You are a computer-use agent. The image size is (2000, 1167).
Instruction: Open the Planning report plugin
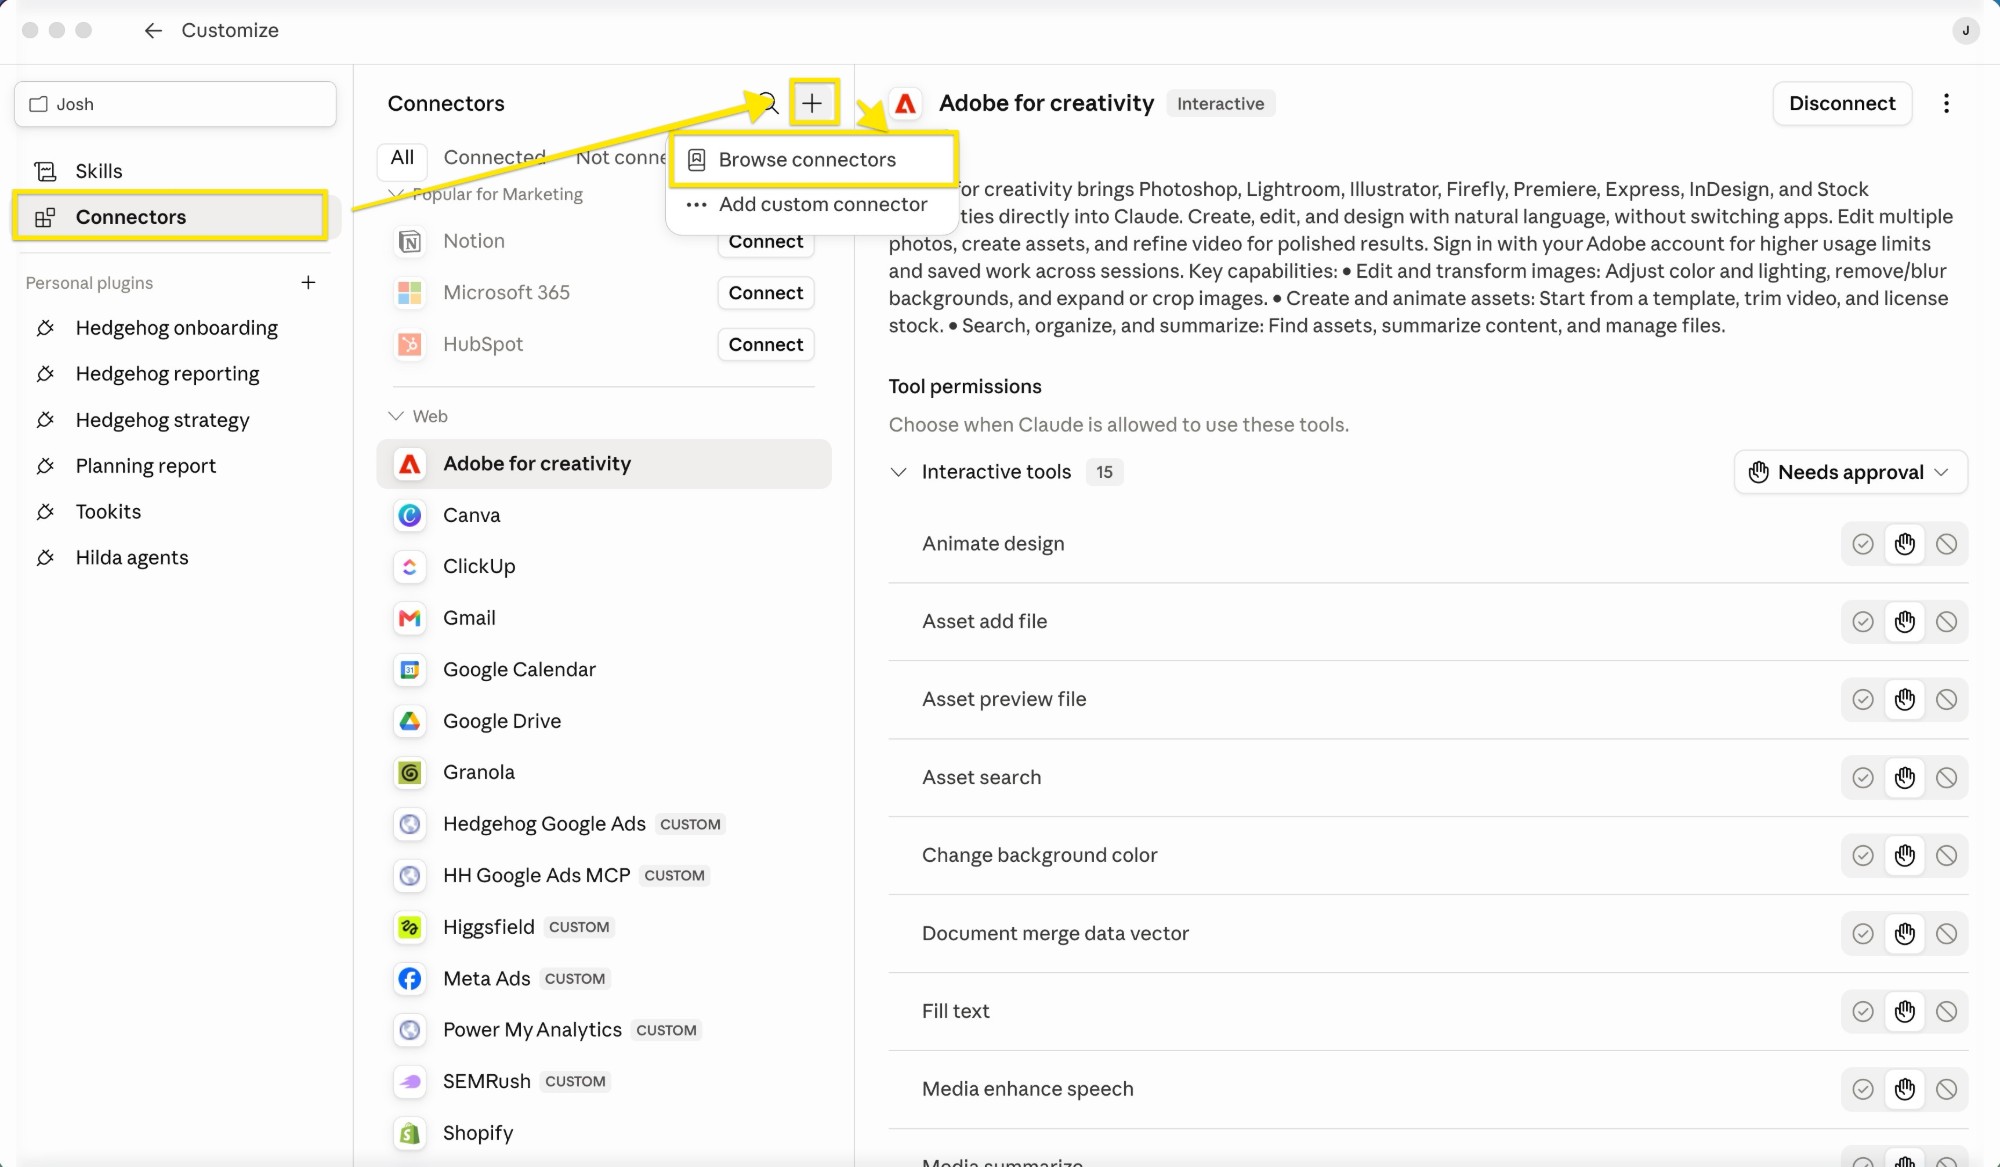[x=146, y=466]
